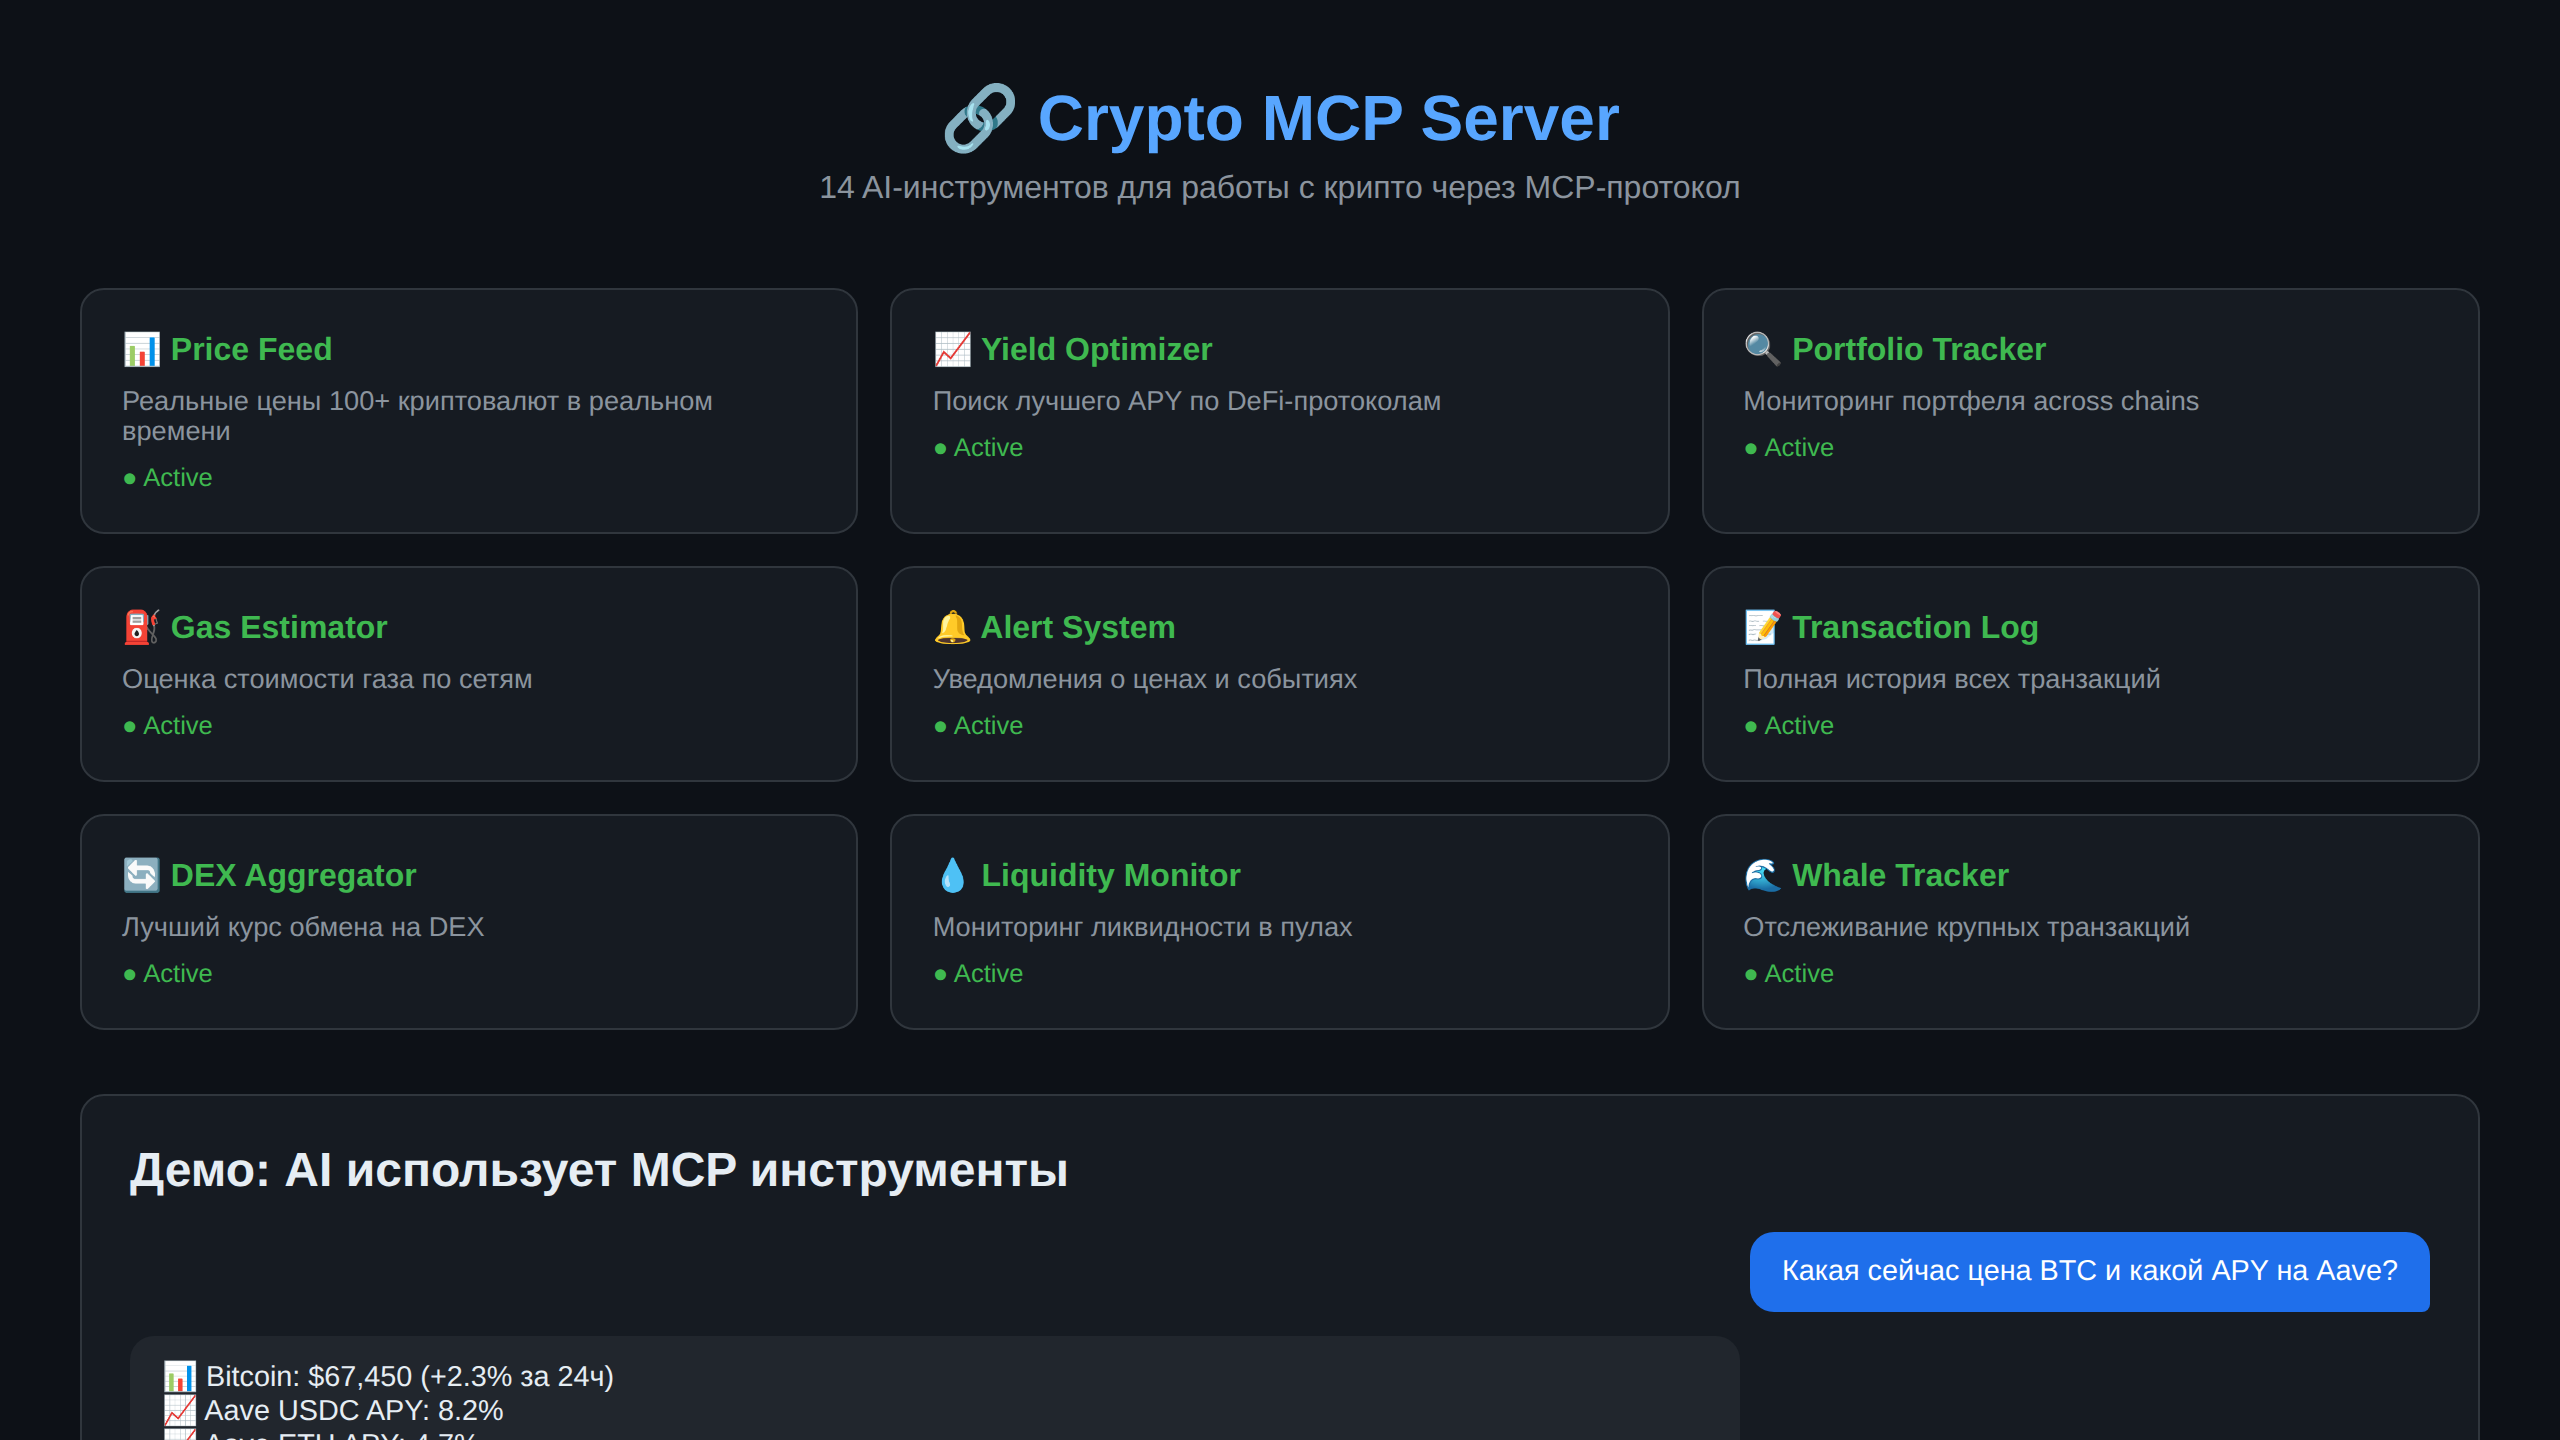Click the Active status under Yield Optimizer
2560x1440 pixels.
[x=978, y=447]
